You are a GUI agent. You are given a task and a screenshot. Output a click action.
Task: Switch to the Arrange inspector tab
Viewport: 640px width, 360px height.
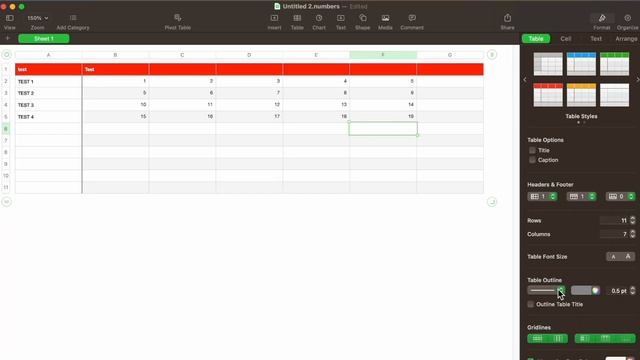click(626, 38)
